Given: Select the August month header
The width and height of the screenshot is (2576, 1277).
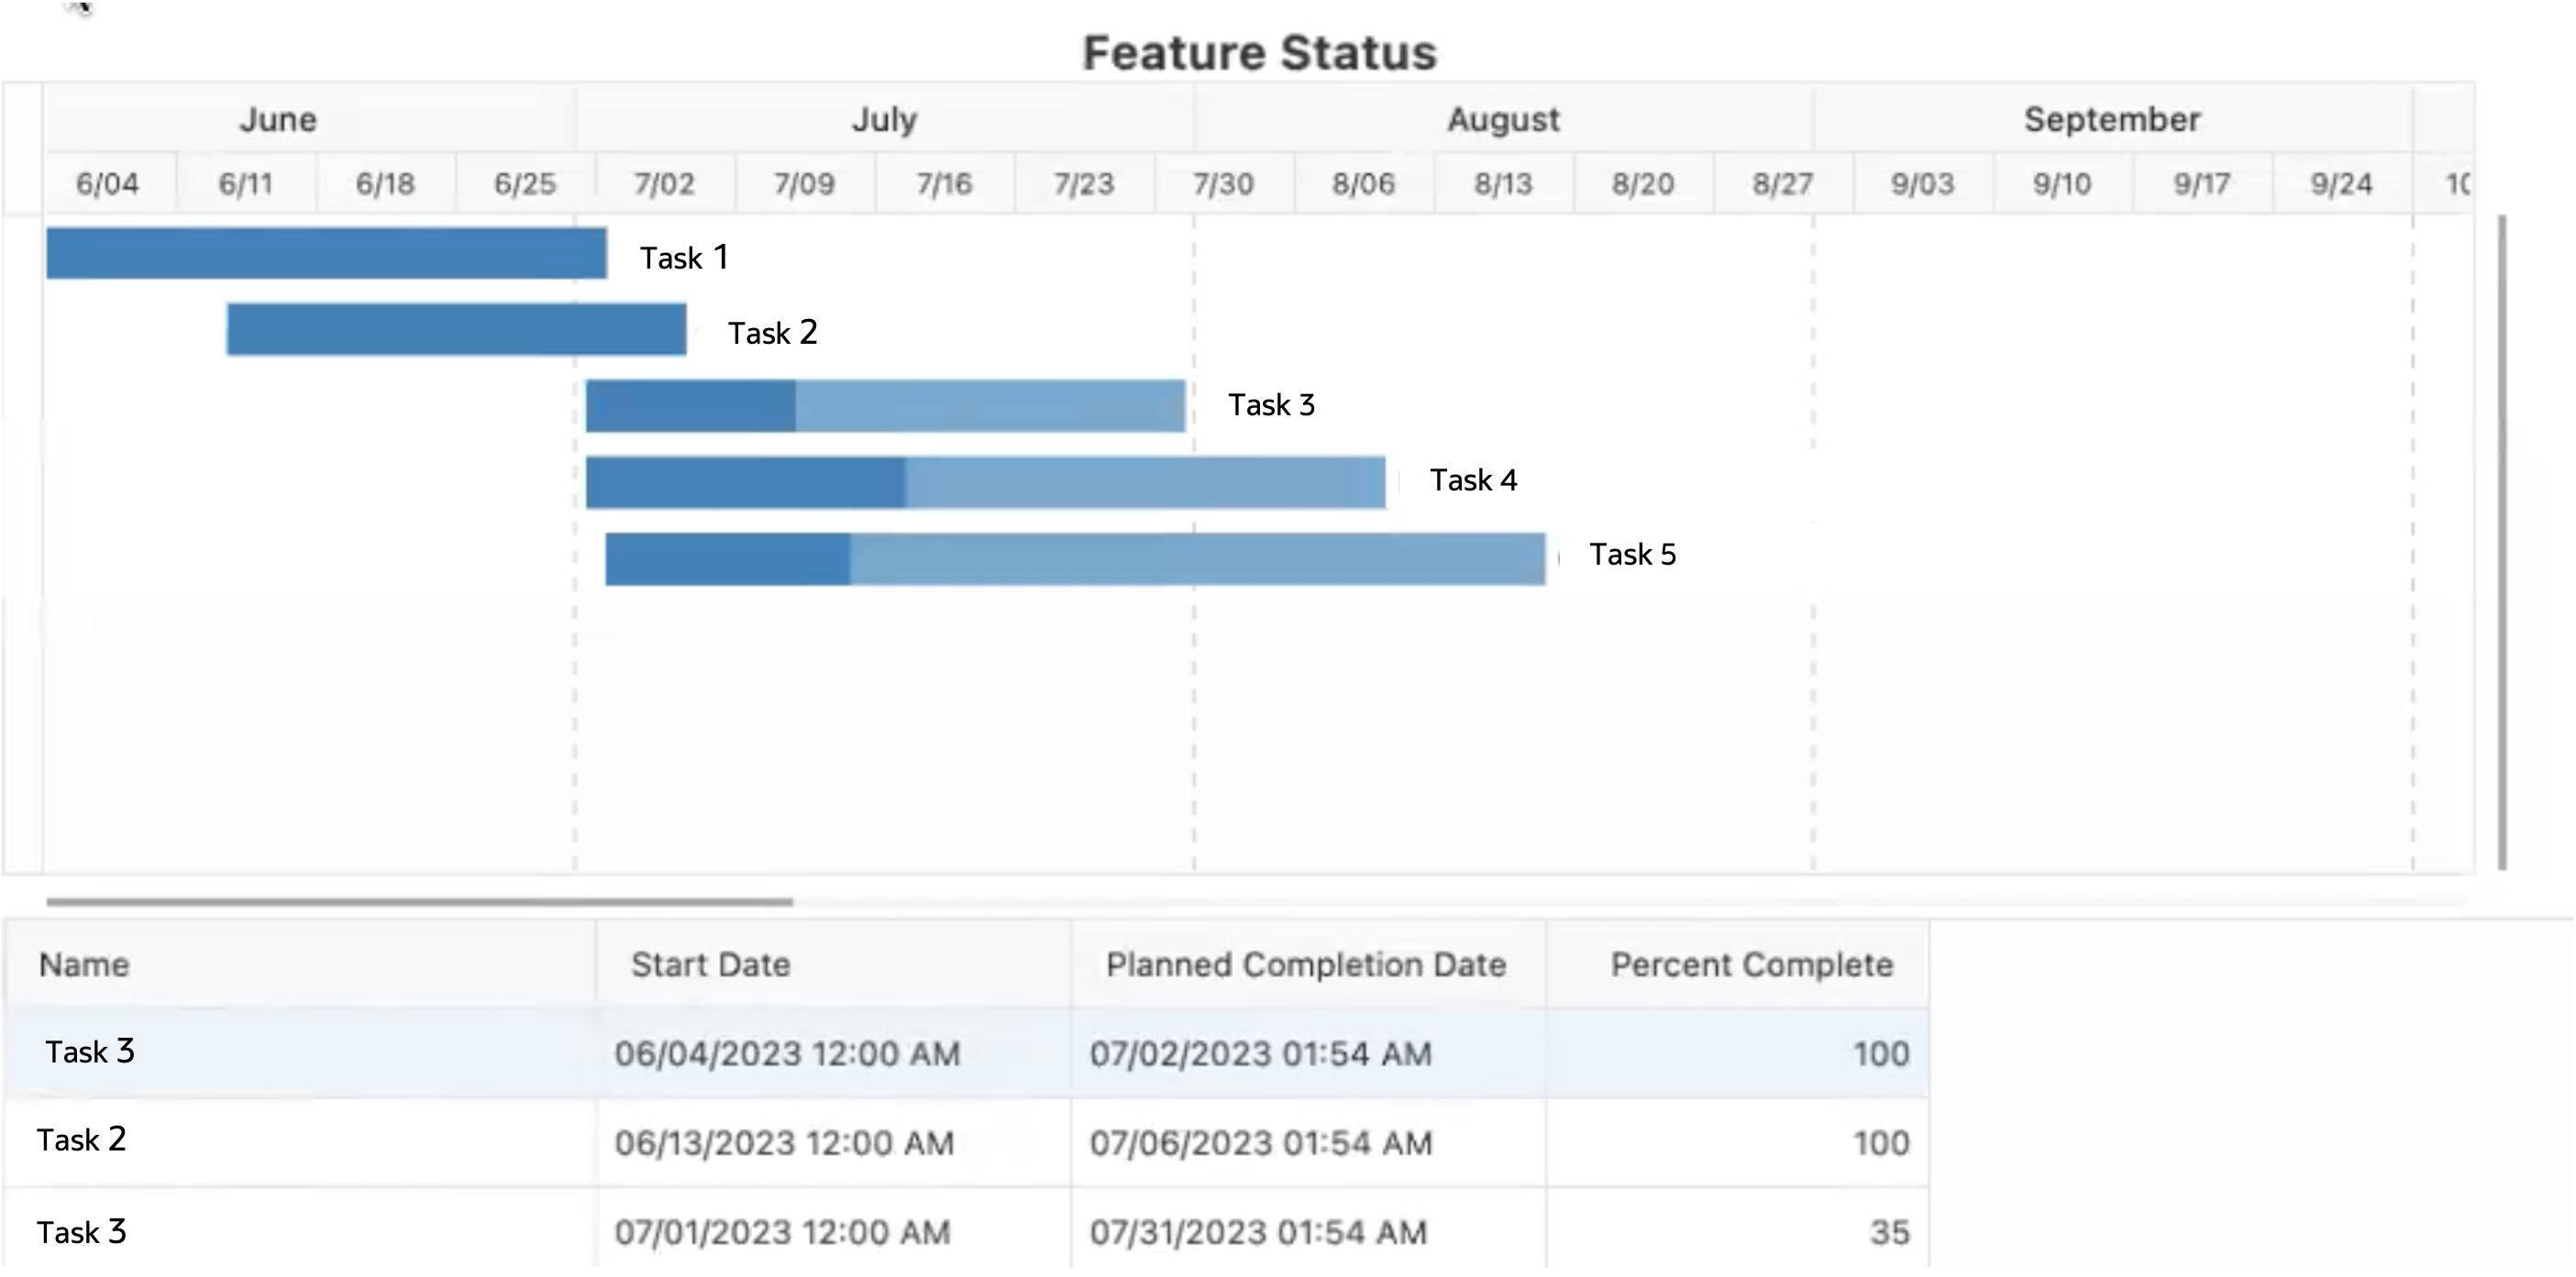Looking at the screenshot, I should (1502, 120).
